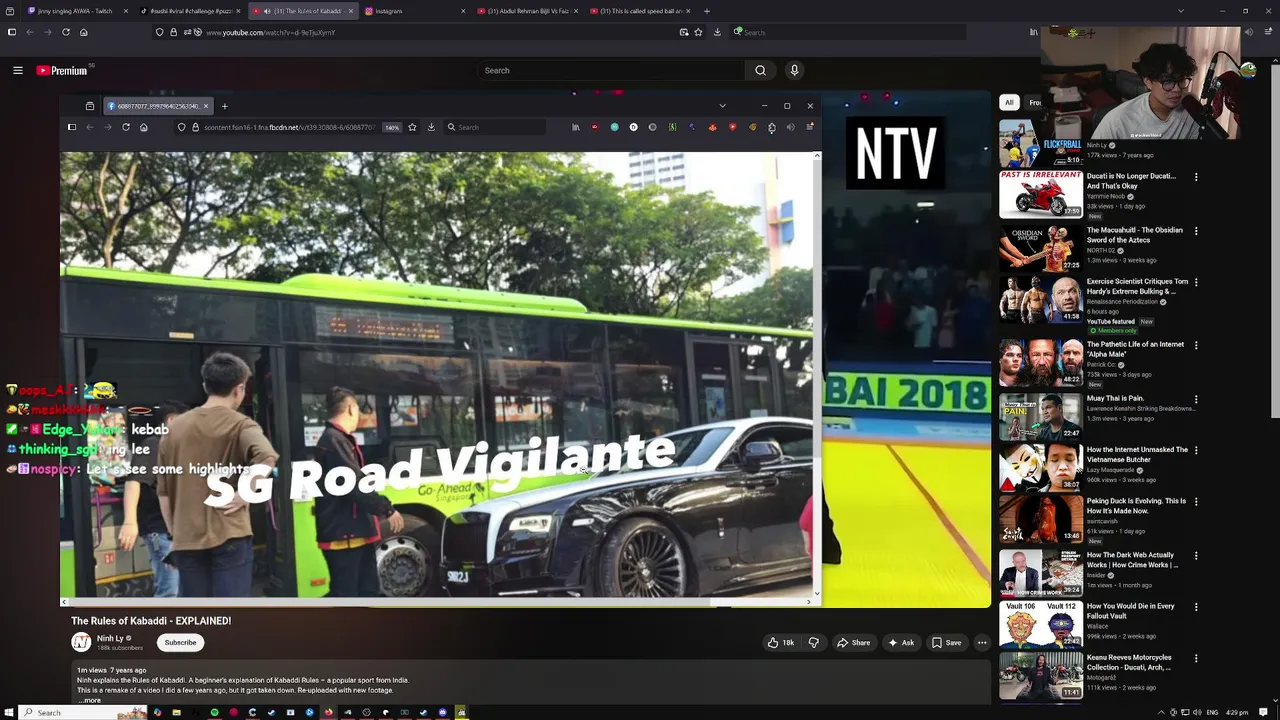Viewport: 1280px width, 720px height.
Task: Go to browser home in main window
Action: tap(84, 32)
